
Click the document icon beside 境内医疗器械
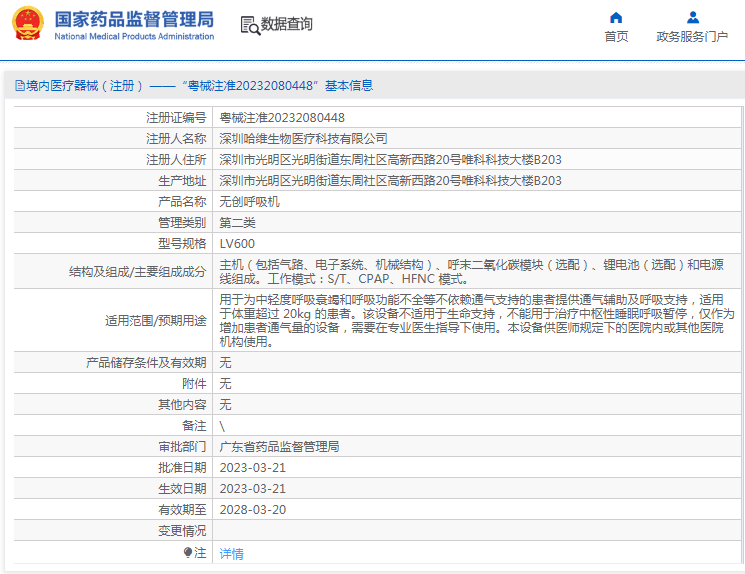[20, 86]
